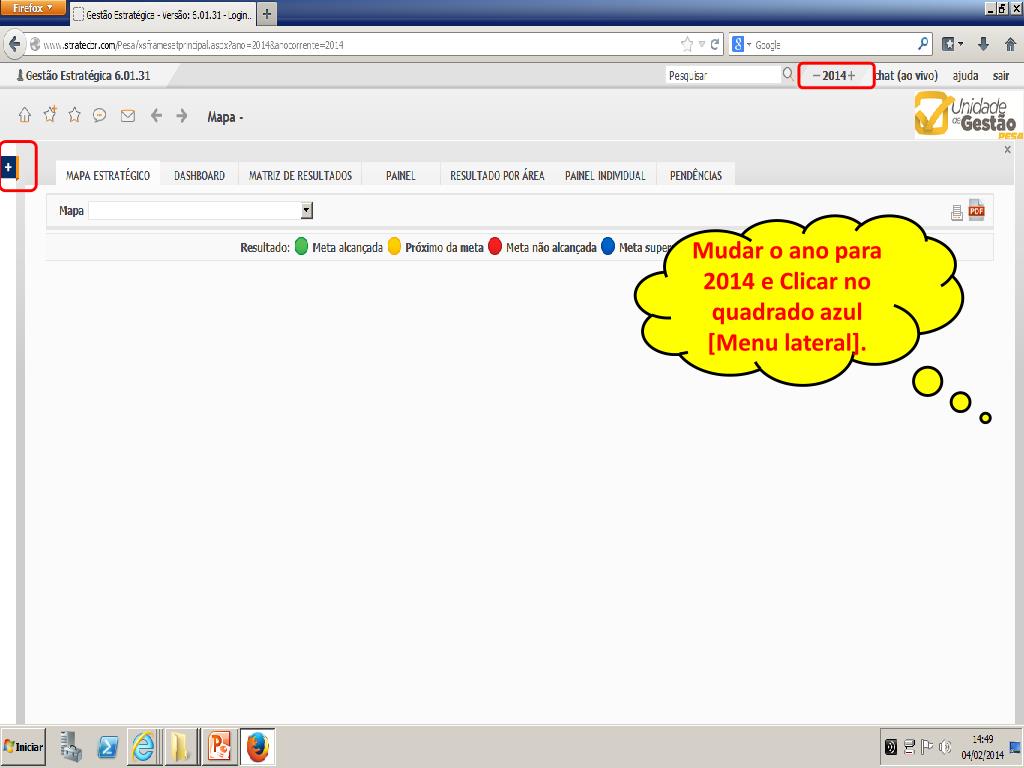Viewport: 1024px width, 768px height.
Task: Open the Firefox menu button
Action: pos(33,8)
